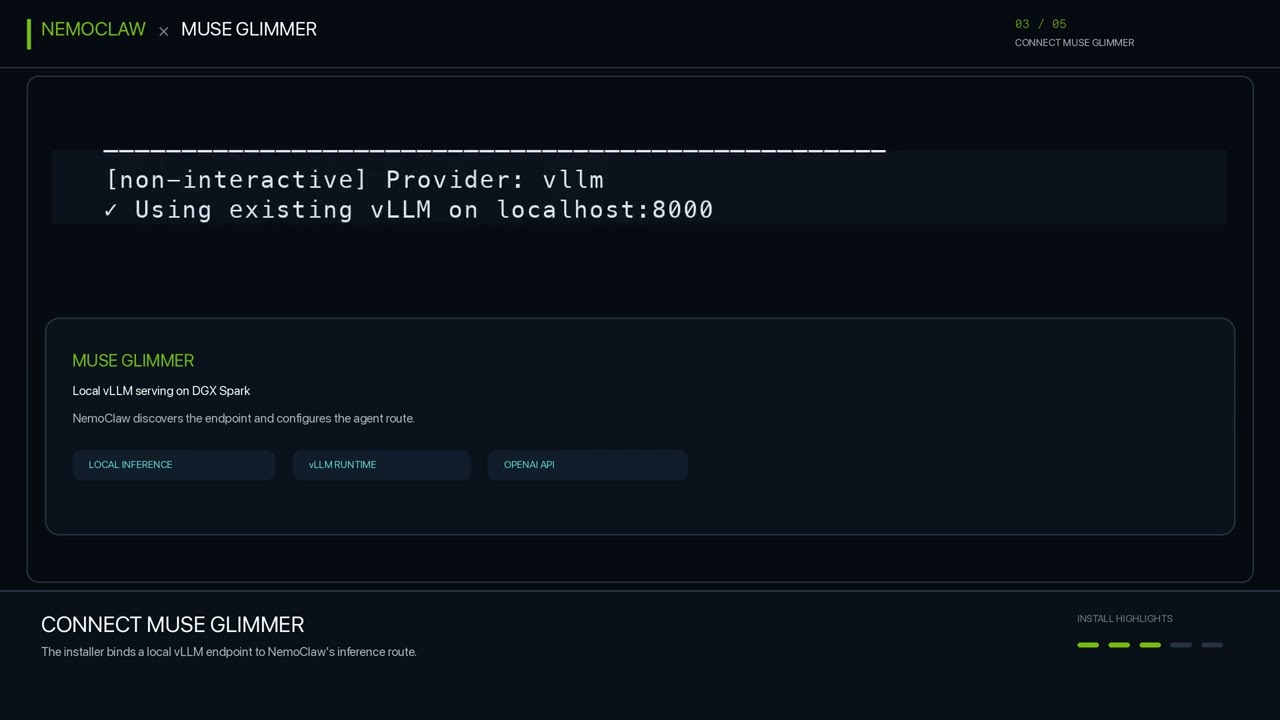1280x720 pixels.
Task: Click the '[non-interactive] Provider: vllm' terminal line
Action: click(x=355, y=180)
